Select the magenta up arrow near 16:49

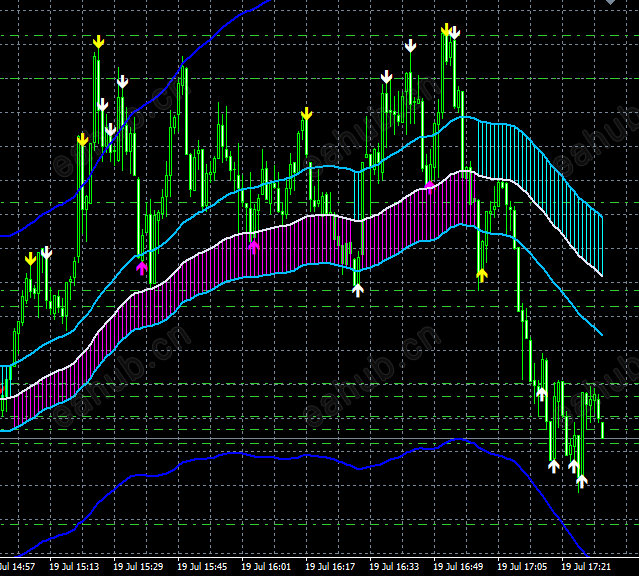pyautogui.click(x=430, y=187)
